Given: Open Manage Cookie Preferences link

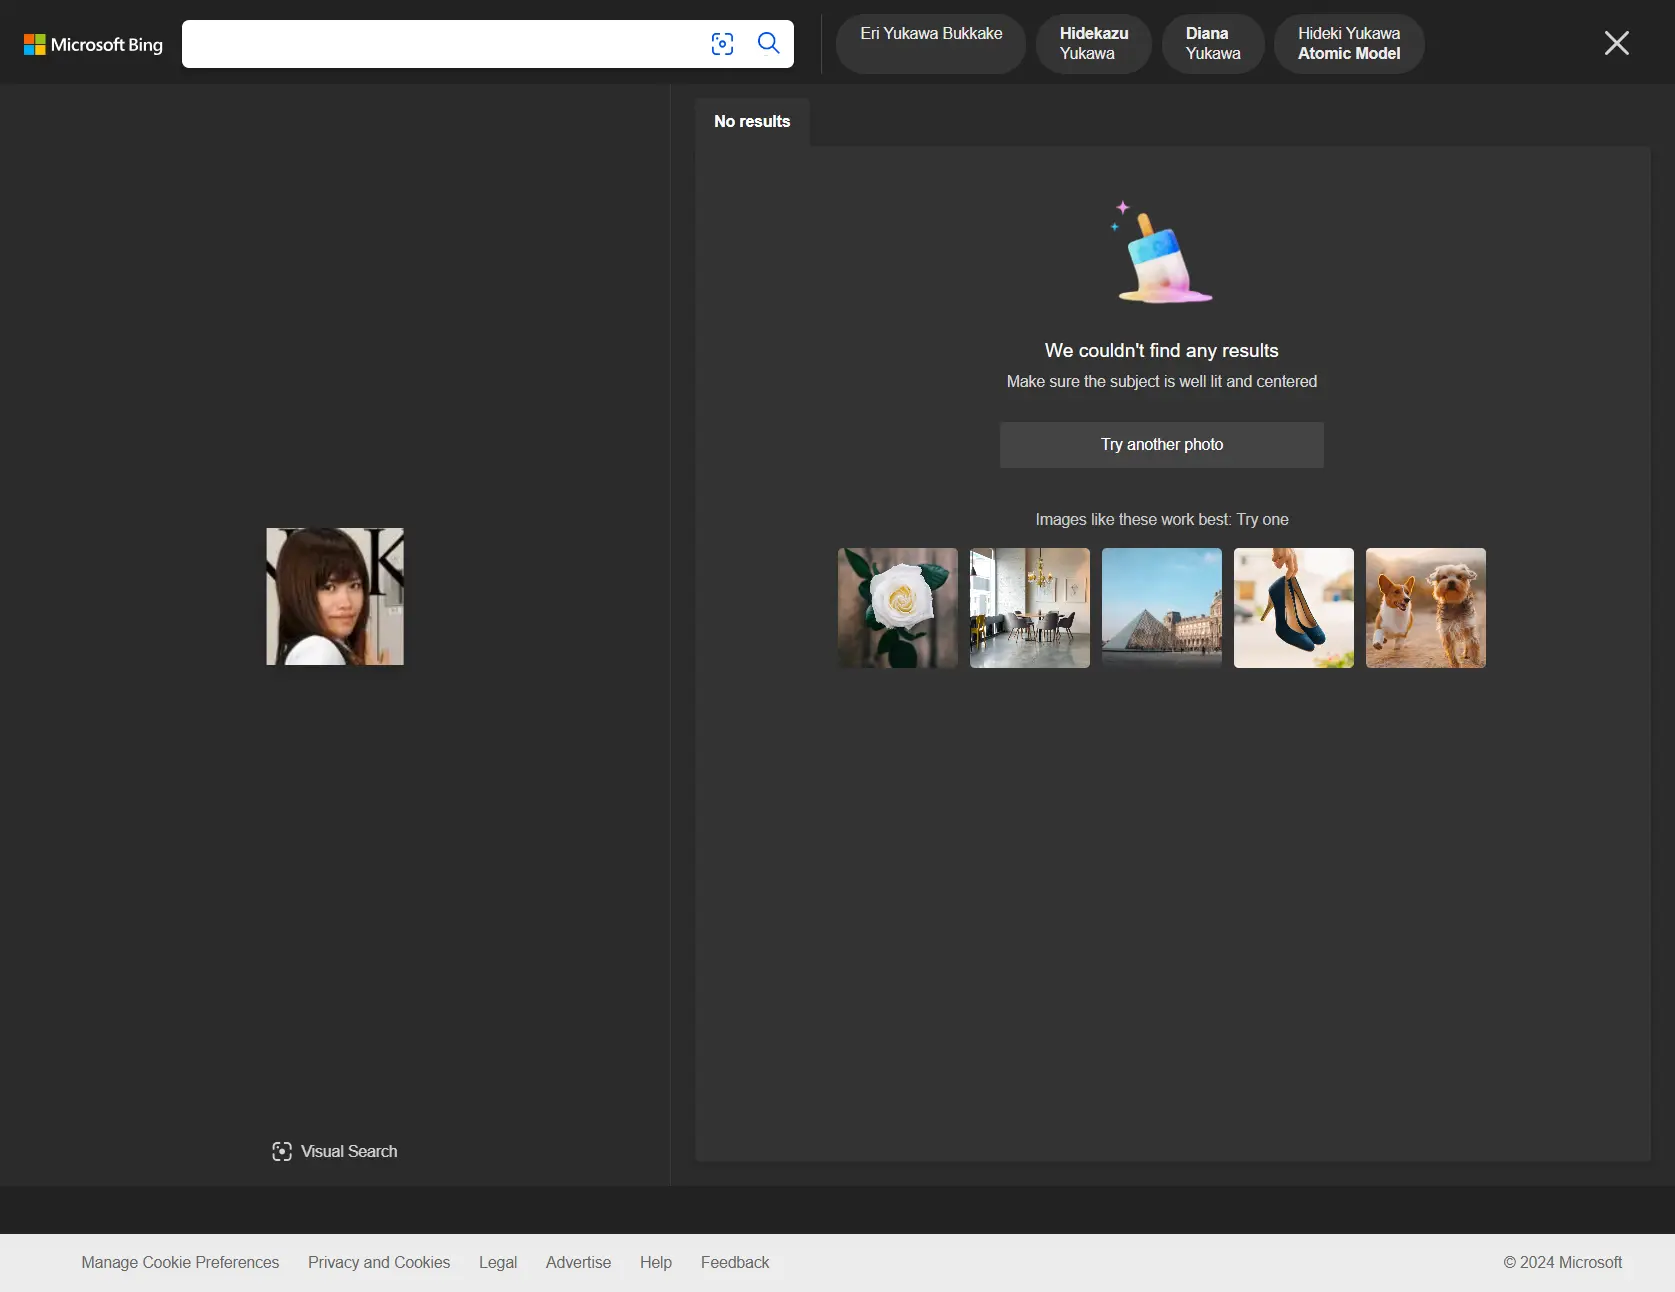Looking at the screenshot, I should (x=180, y=1262).
